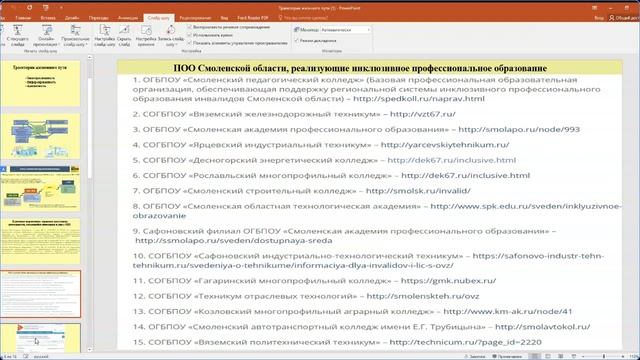Click the Sign in (Вход) link

(x=599, y=18)
